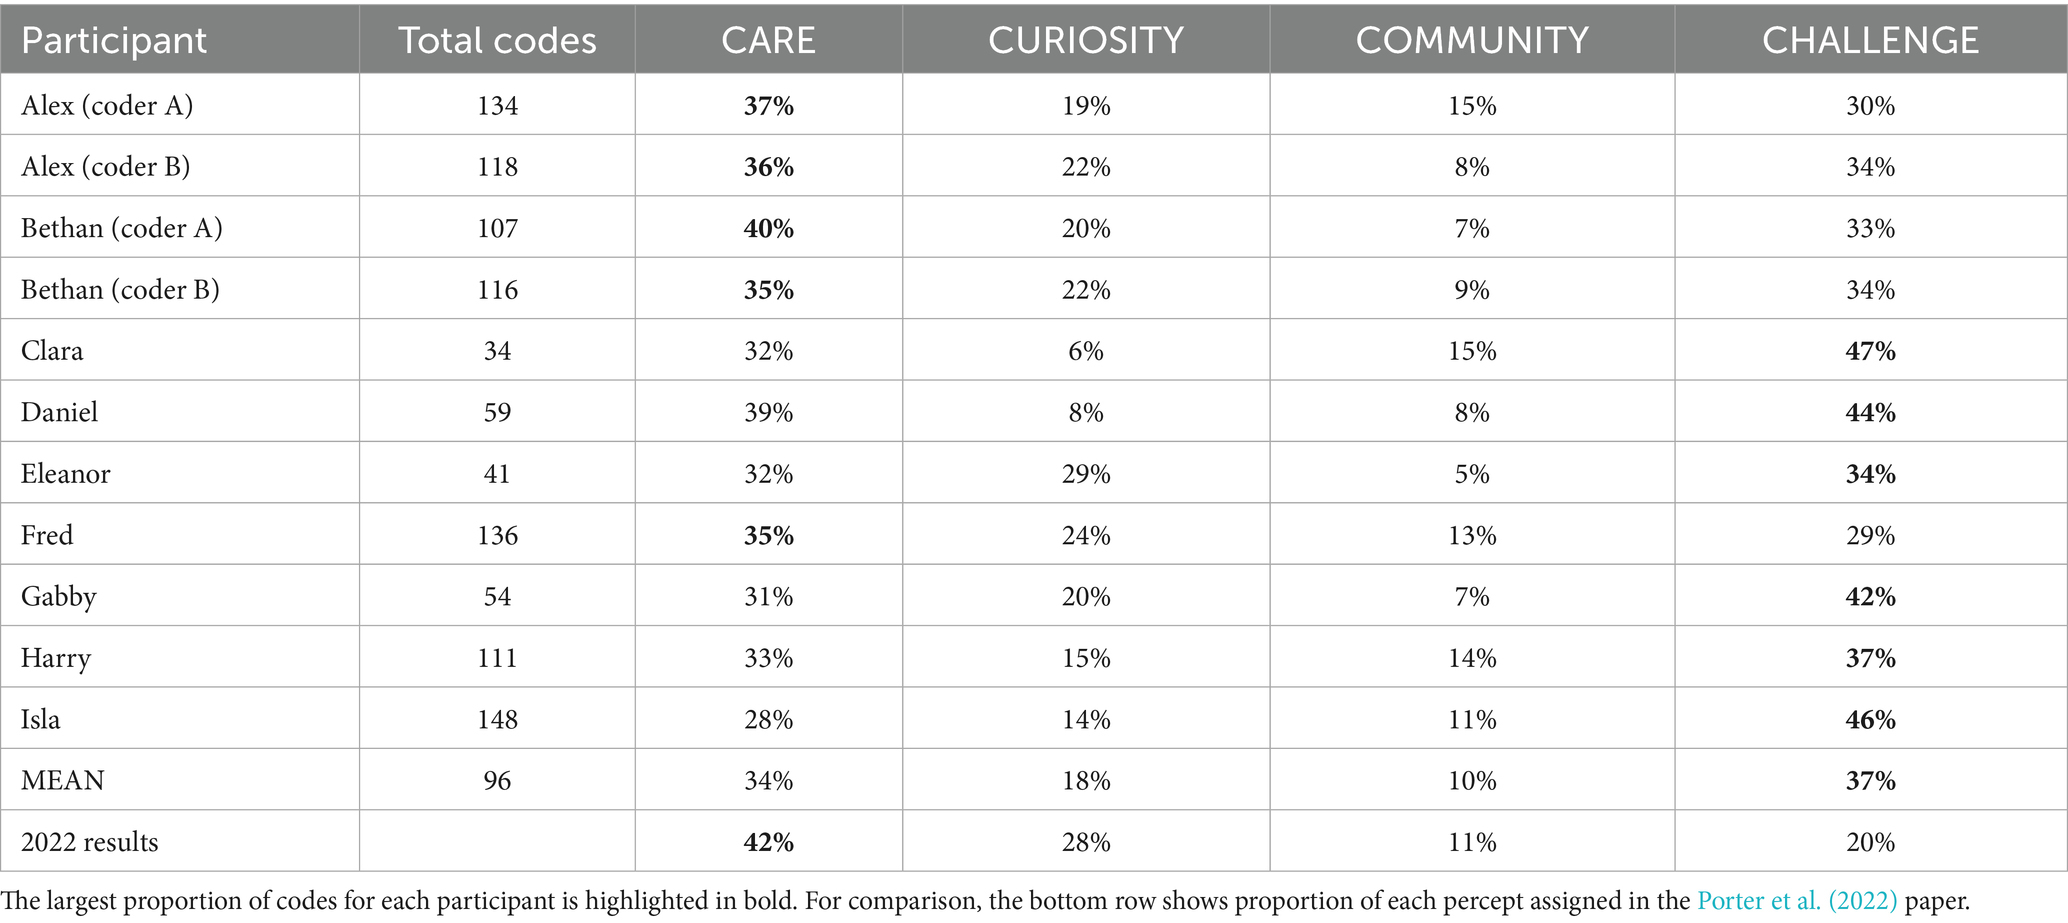
Task: Click the COMMUNITY column header
Action: tap(1472, 40)
